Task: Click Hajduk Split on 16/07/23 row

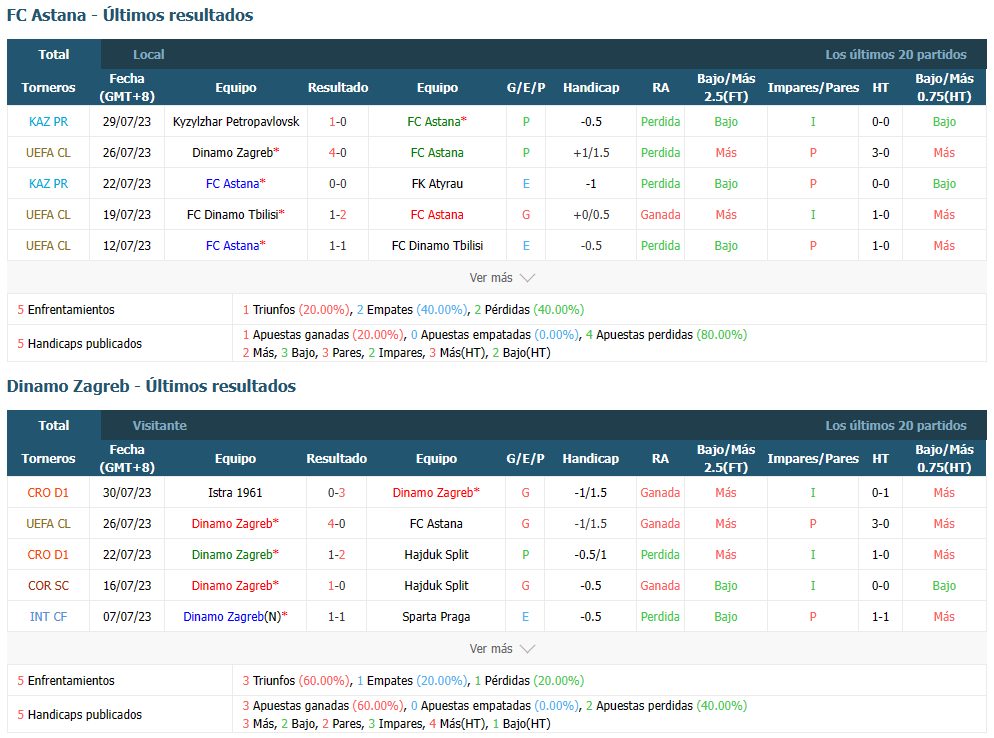Action: (436, 586)
